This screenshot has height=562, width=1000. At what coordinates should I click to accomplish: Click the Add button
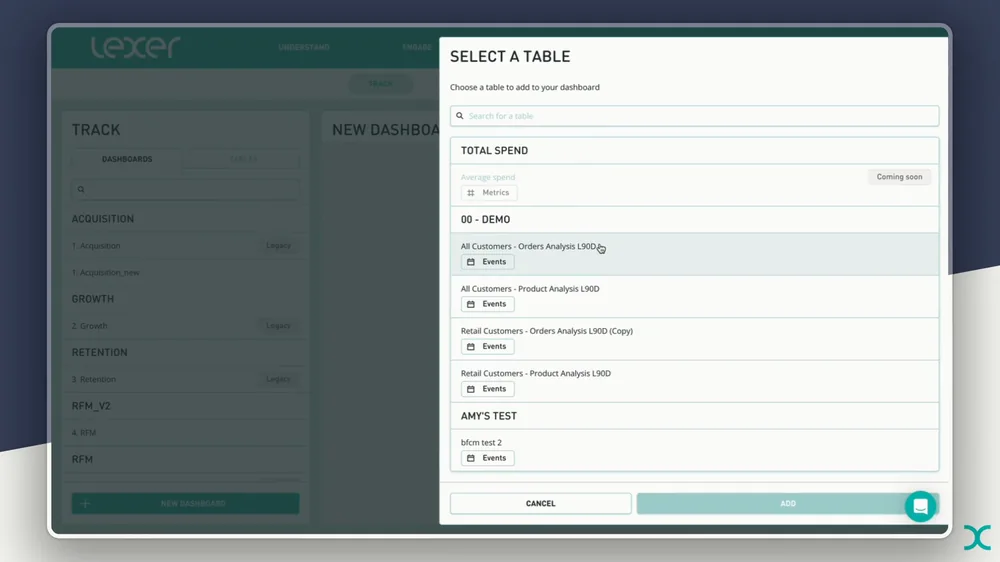coord(788,503)
